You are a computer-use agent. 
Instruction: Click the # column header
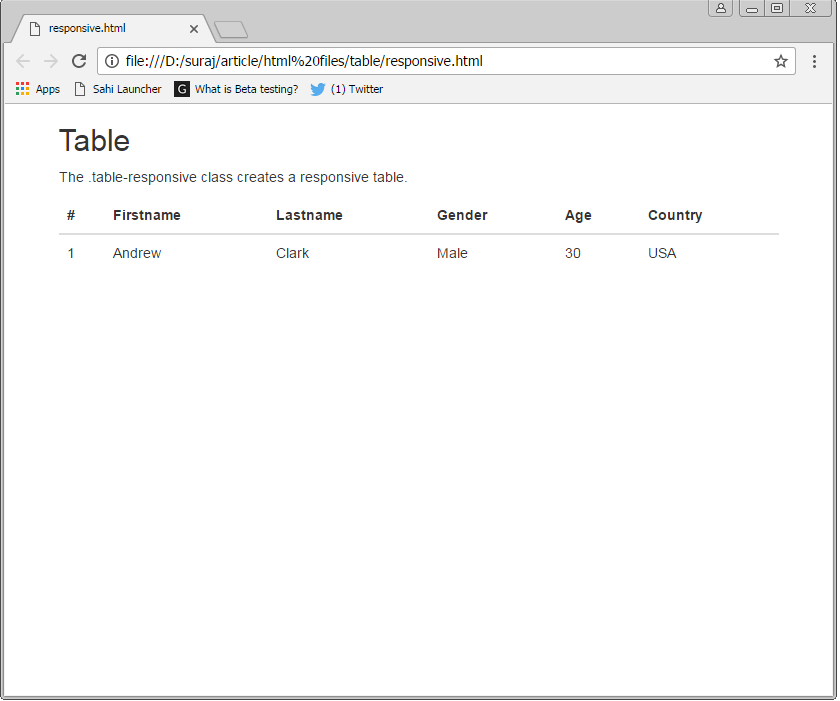coord(71,215)
